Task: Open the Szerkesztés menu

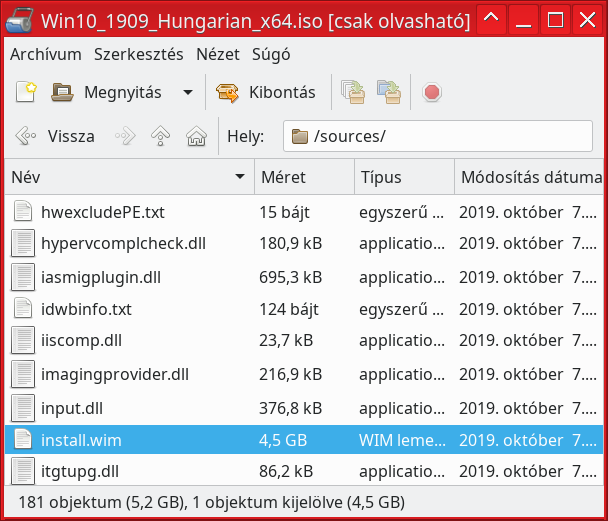Action: coord(138,54)
